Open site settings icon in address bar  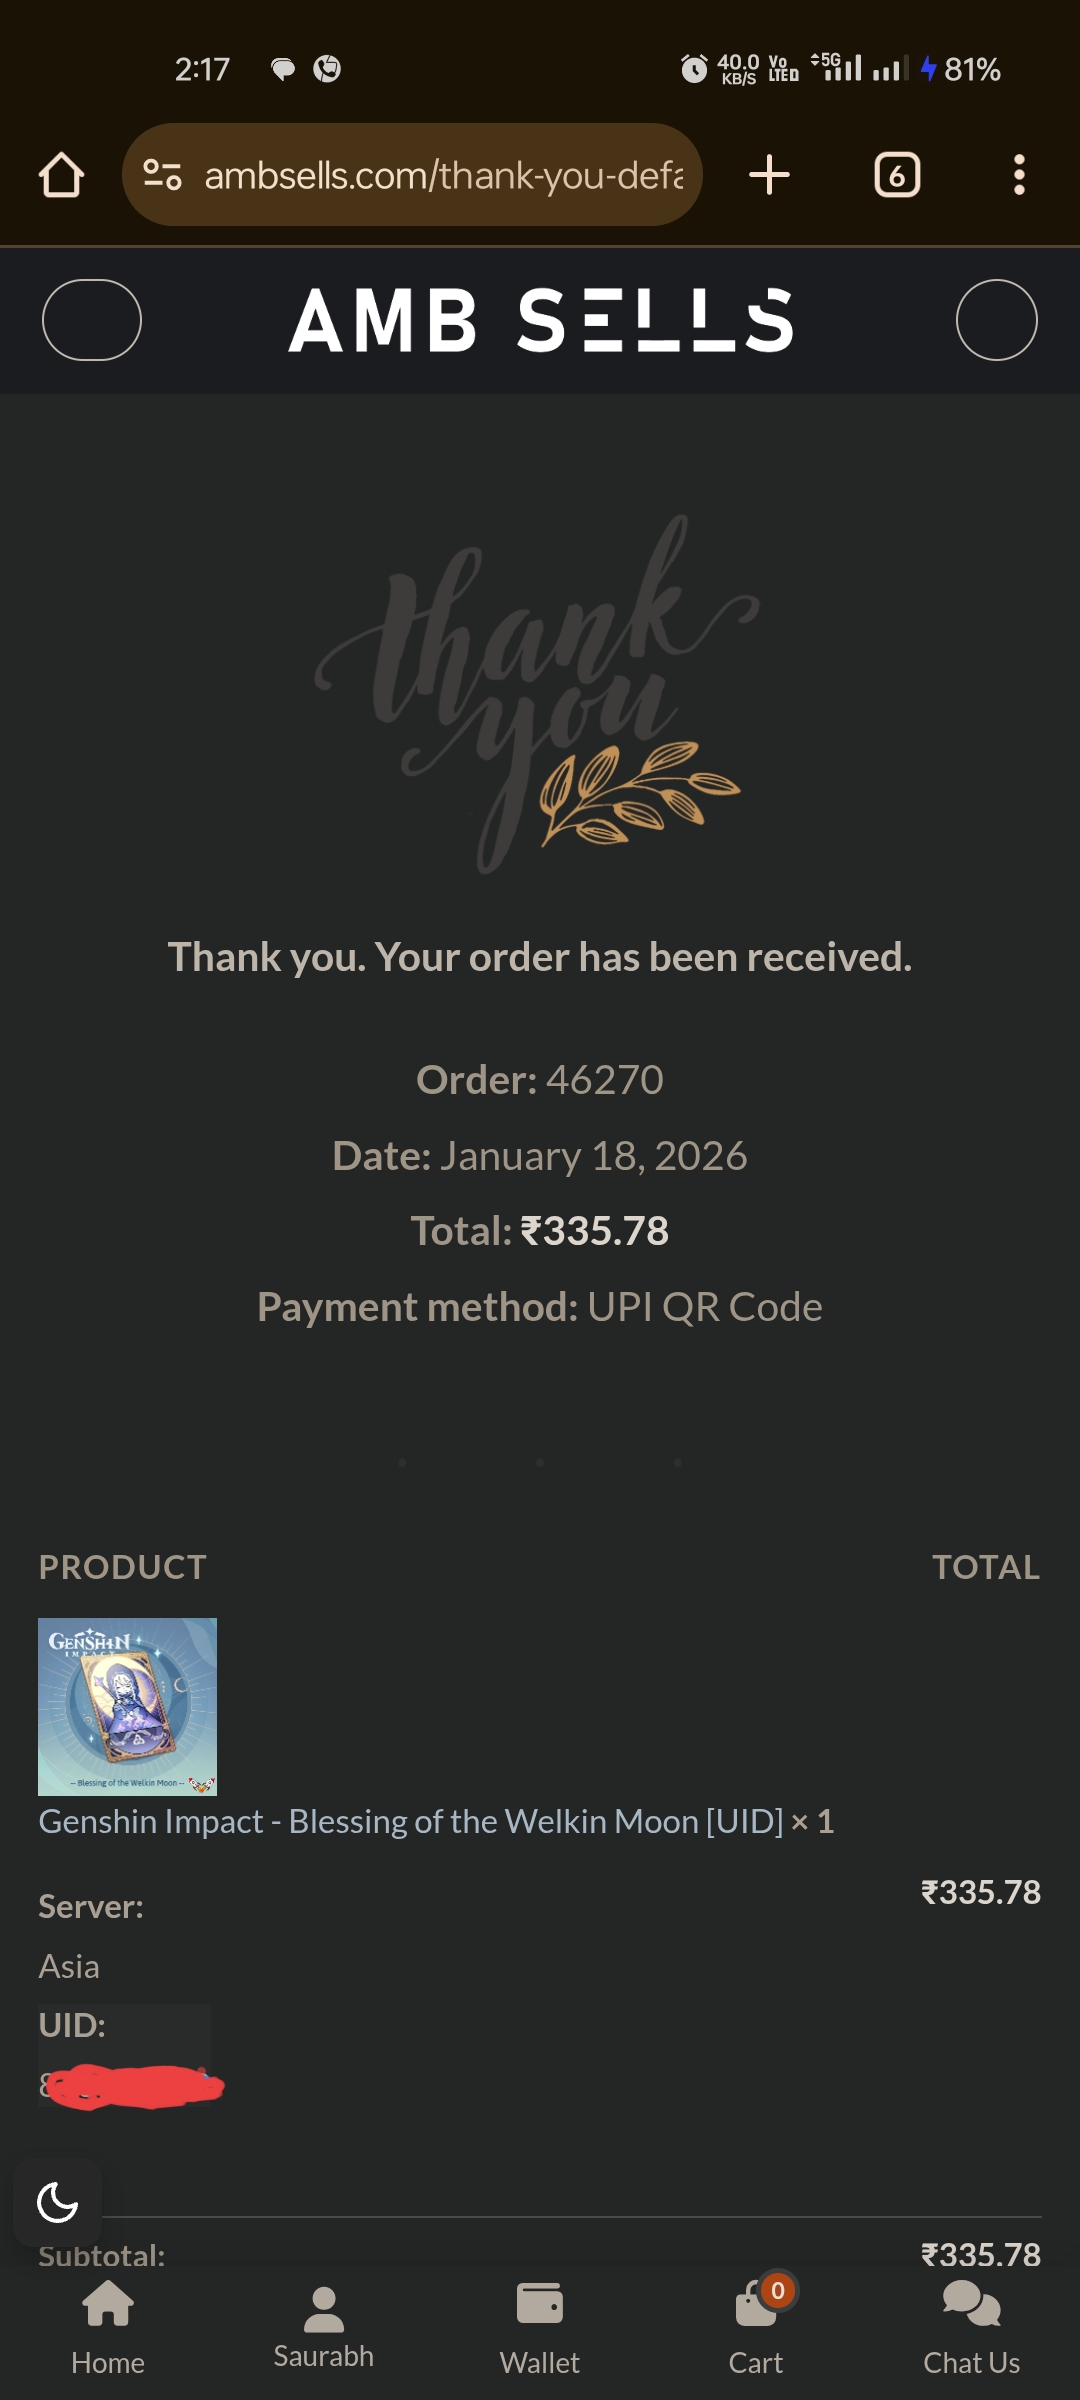pos(162,175)
